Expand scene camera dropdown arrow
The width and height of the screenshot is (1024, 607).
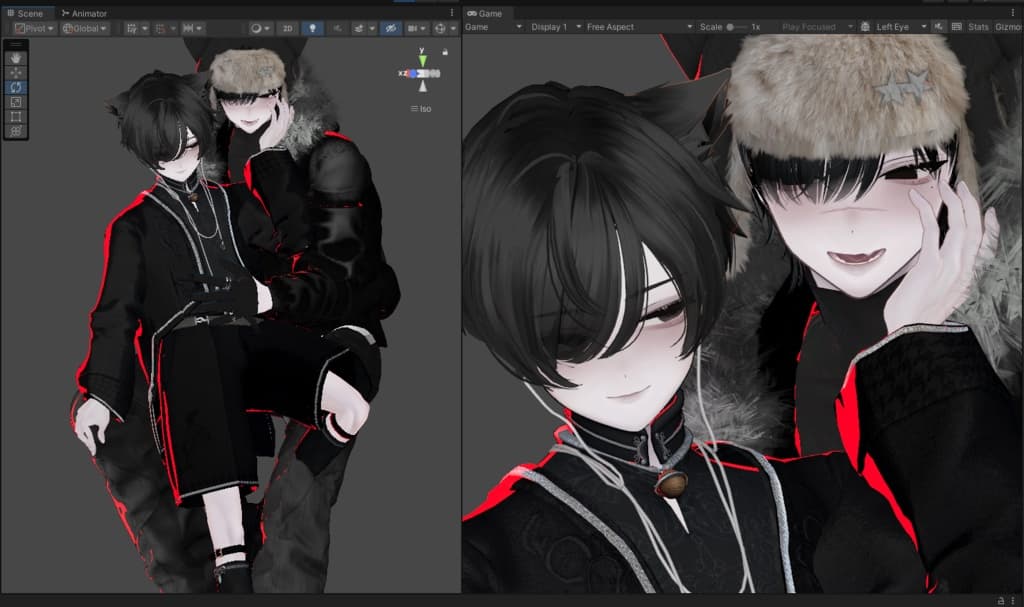424,28
